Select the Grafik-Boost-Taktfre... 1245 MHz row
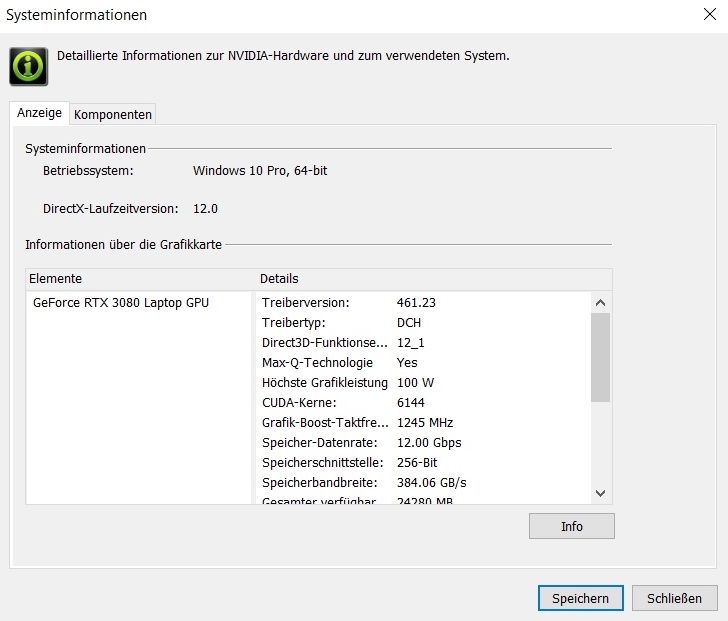This screenshot has width=728, height=621. pos(423,422)
